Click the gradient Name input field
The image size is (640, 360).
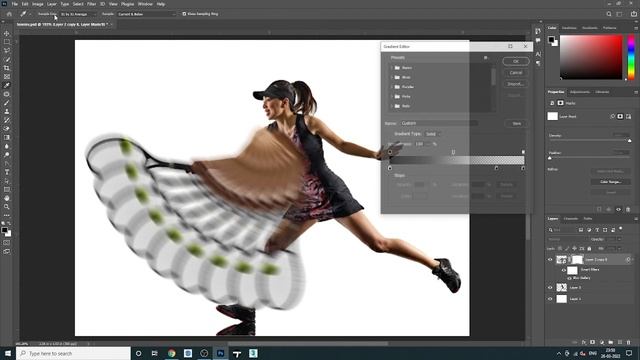pos(439,123)
